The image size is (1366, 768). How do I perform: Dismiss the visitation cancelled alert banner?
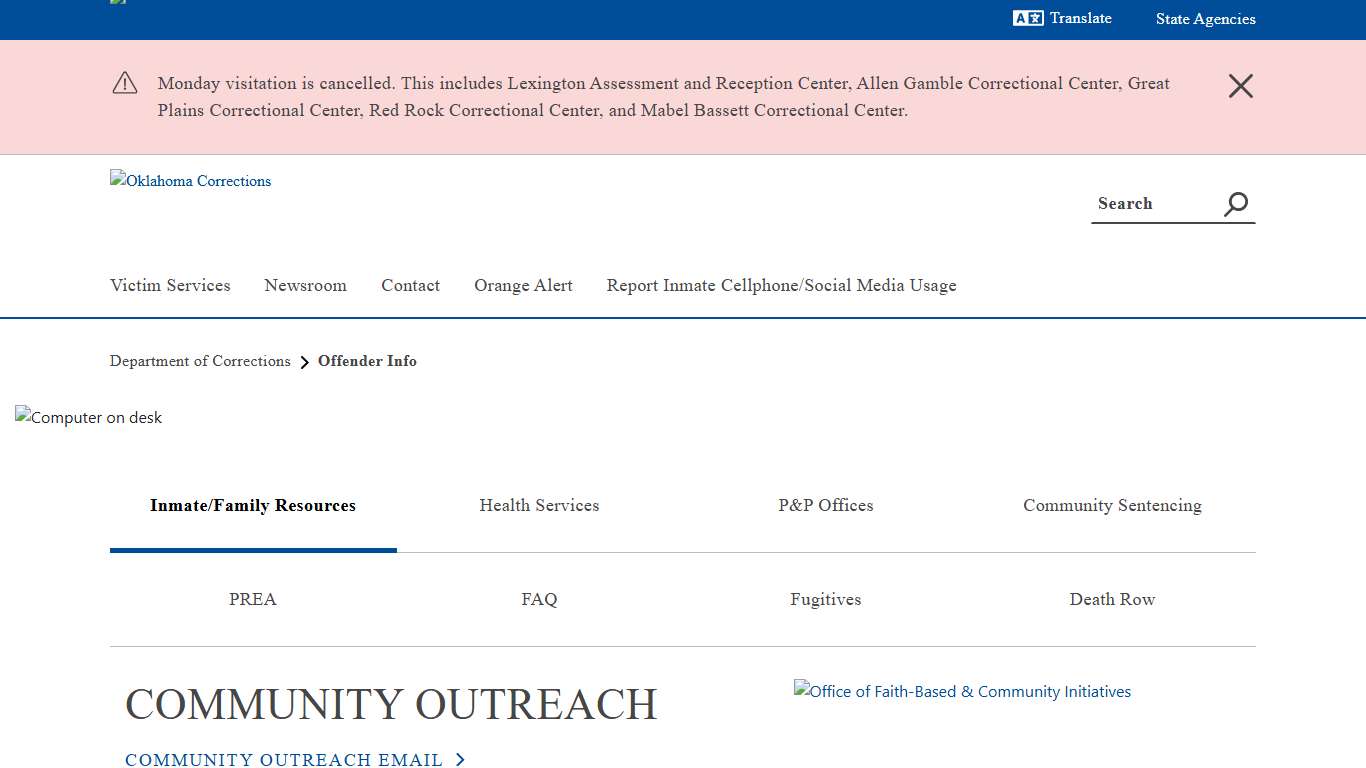[1240, 86]
